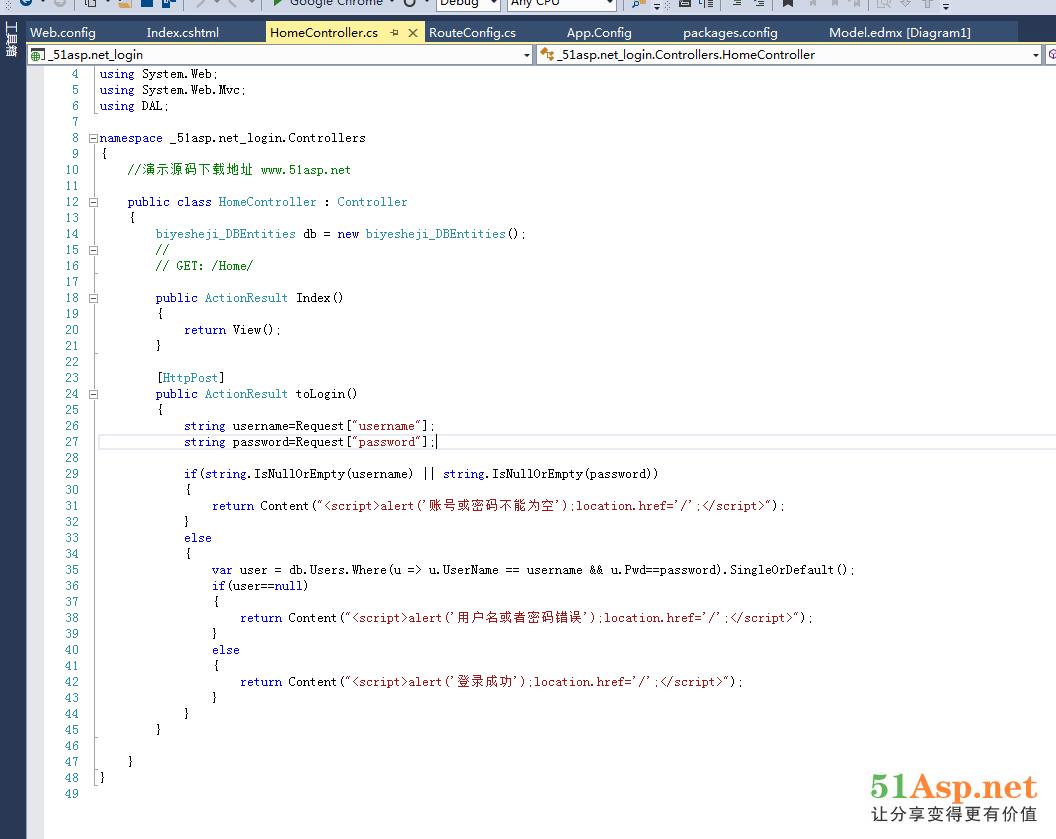
Task: Click the green Start debugging arrow
Action: pos(277,3)
